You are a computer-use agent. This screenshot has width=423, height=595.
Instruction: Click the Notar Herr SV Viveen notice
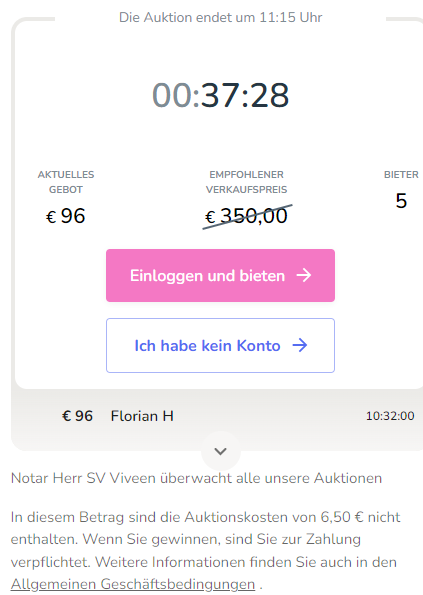[x=196, y=478]
